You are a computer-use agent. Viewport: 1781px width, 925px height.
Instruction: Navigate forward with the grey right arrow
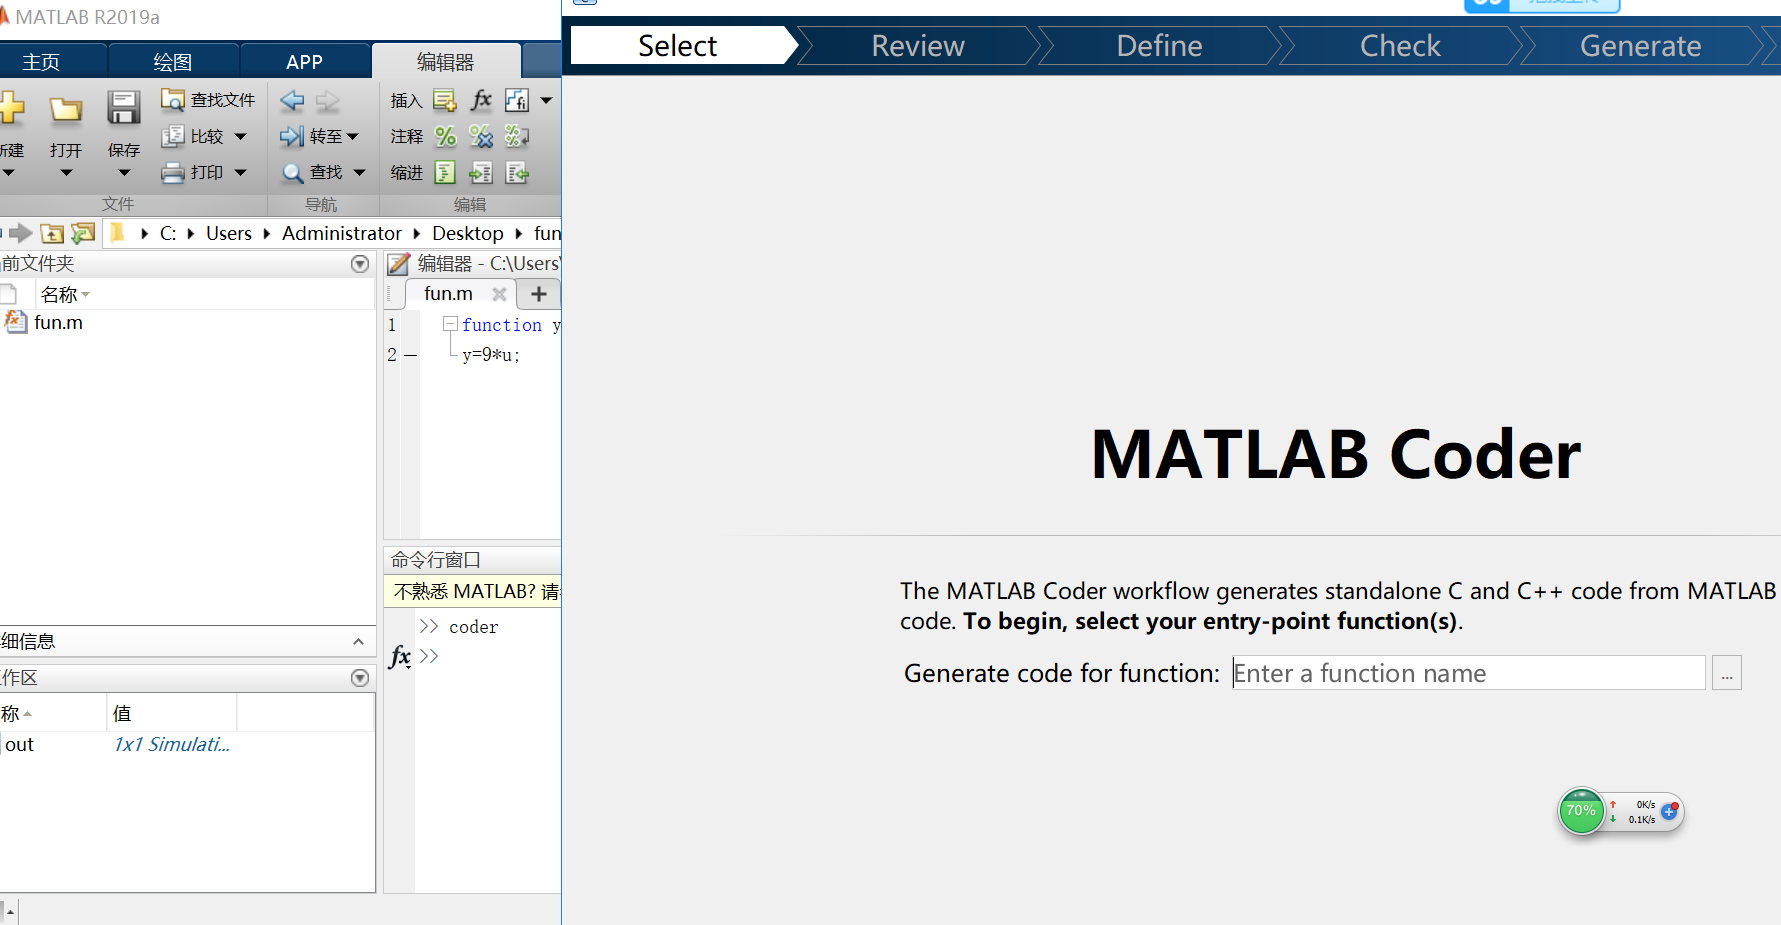pos(328,100)
